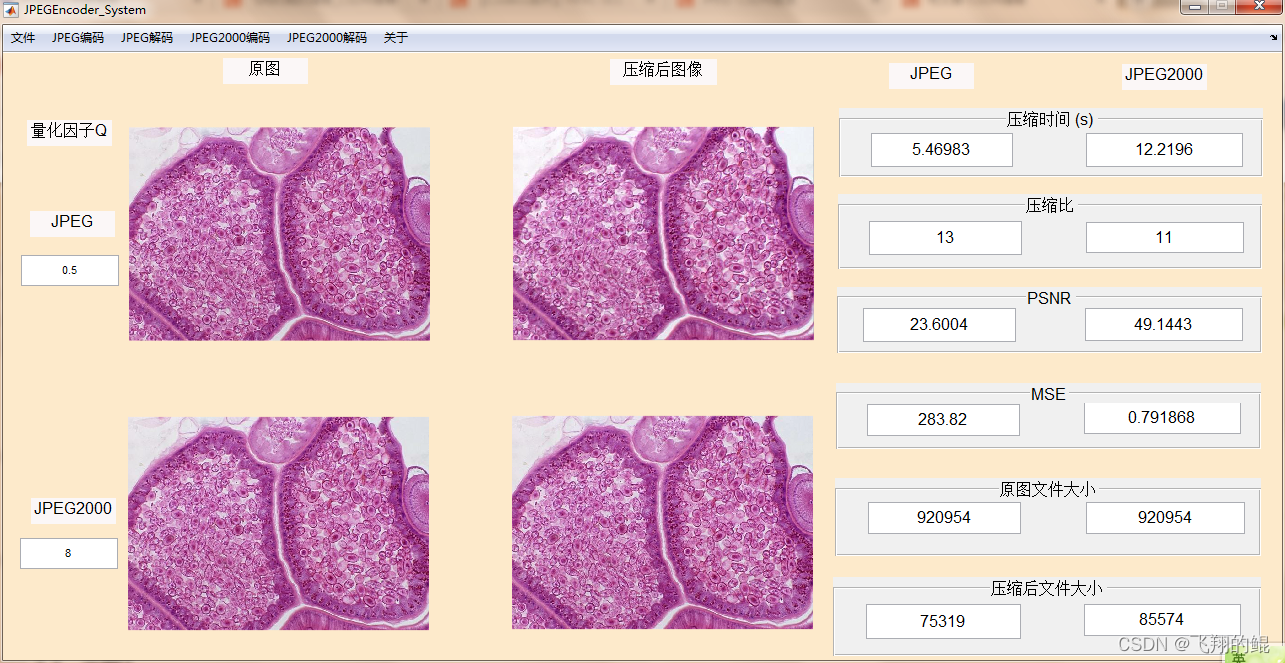Click the 原图文件大小 panel title
1285x663 pixels.
point(1047,489)
